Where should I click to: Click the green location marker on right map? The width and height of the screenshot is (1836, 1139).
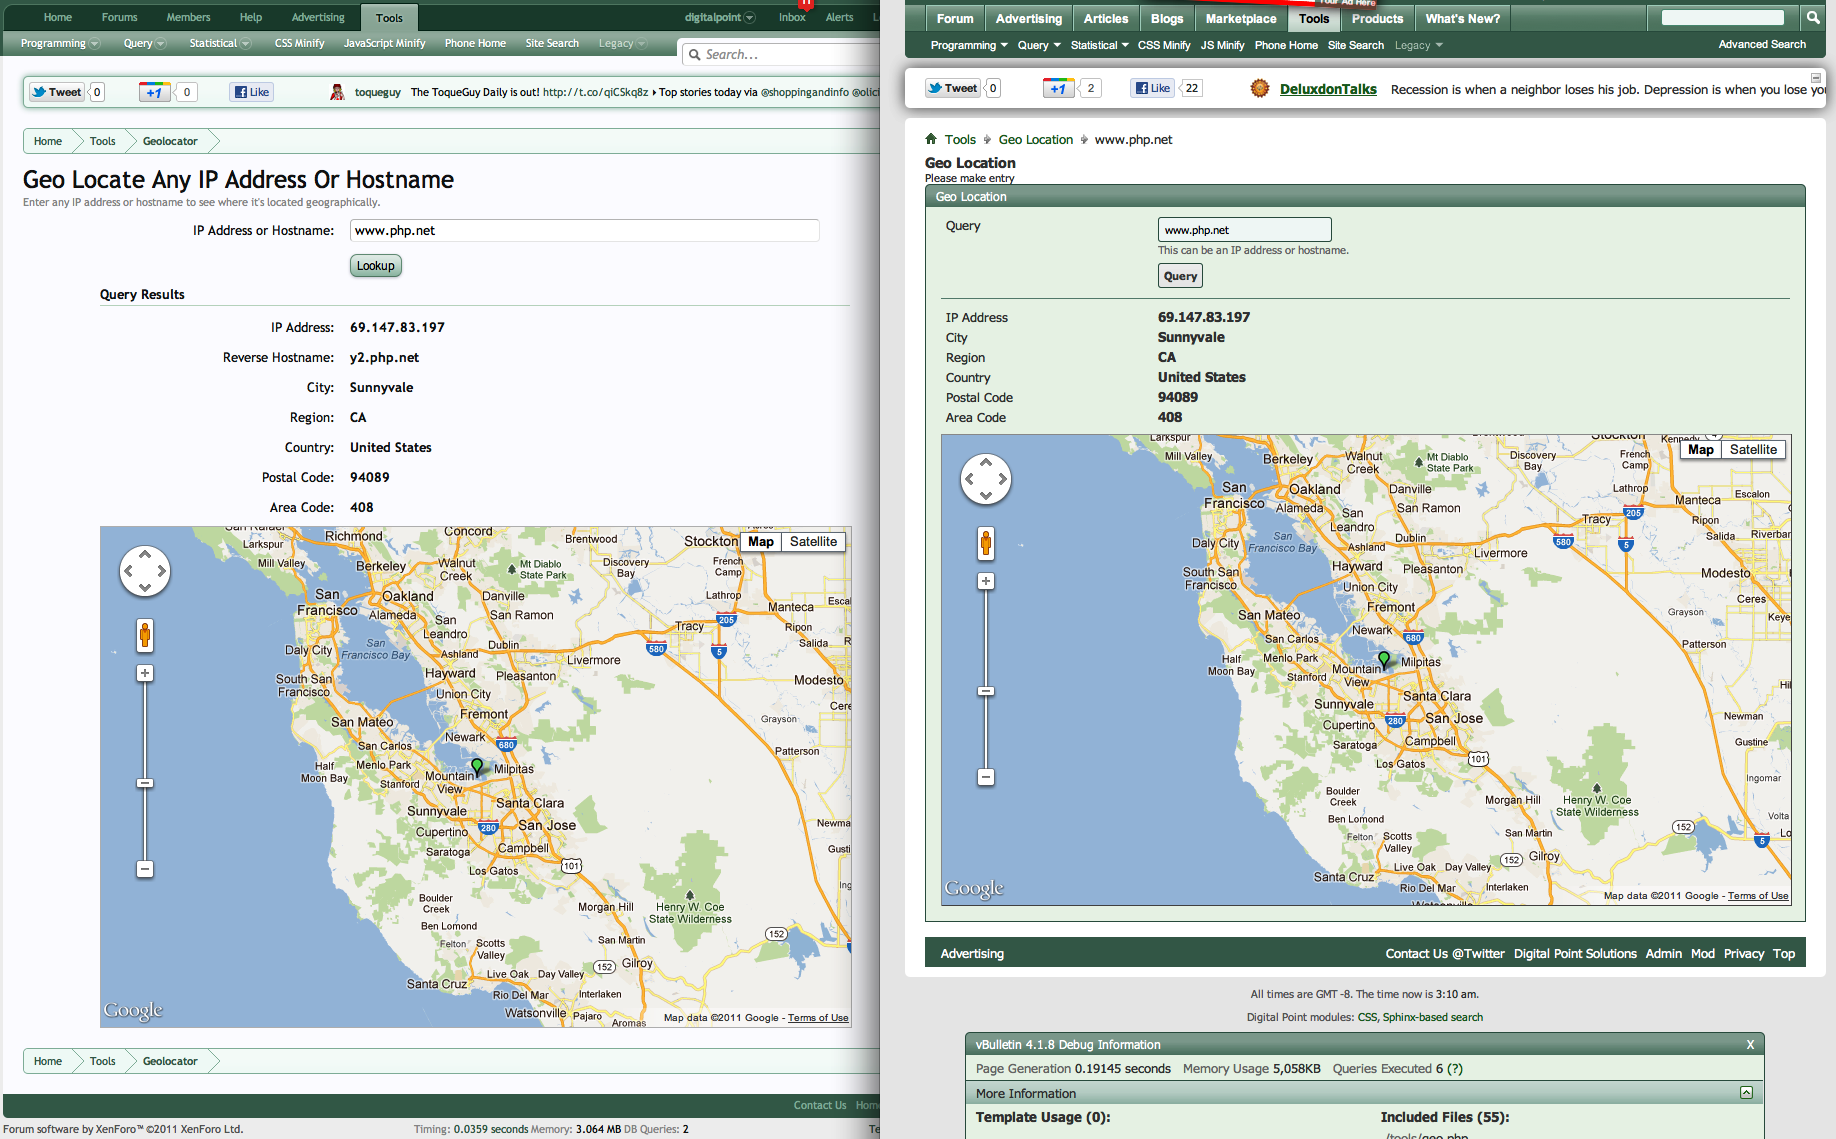click(1384, 659)
